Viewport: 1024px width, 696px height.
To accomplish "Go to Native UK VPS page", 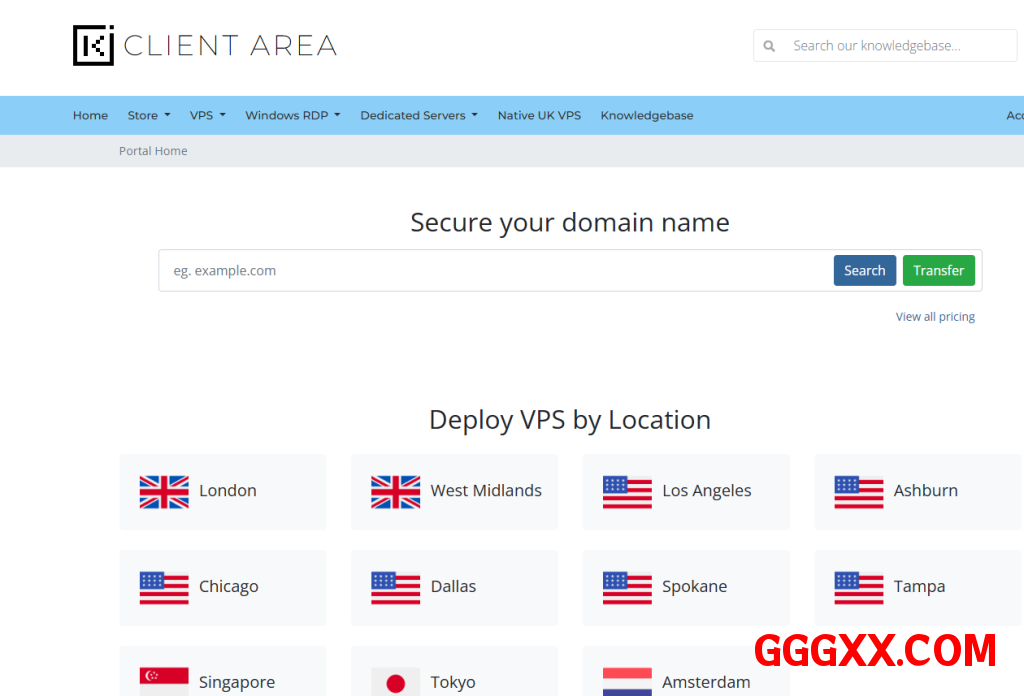I will (539, 116).
